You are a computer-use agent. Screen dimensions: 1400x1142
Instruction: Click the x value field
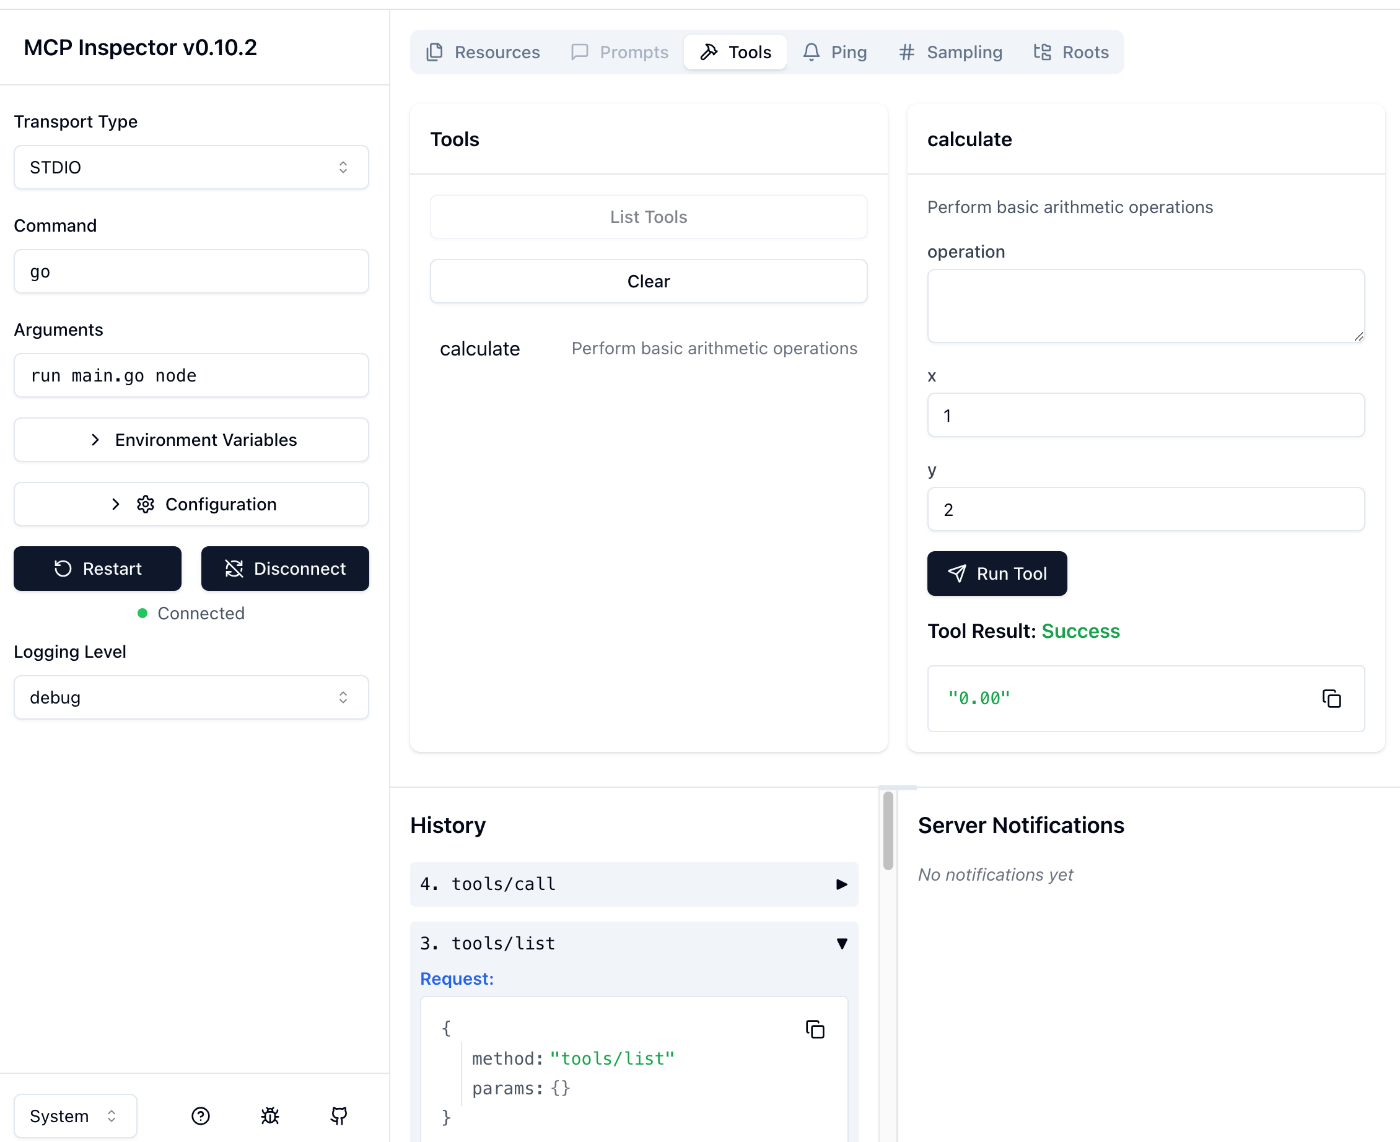[x=1146, y=415]
